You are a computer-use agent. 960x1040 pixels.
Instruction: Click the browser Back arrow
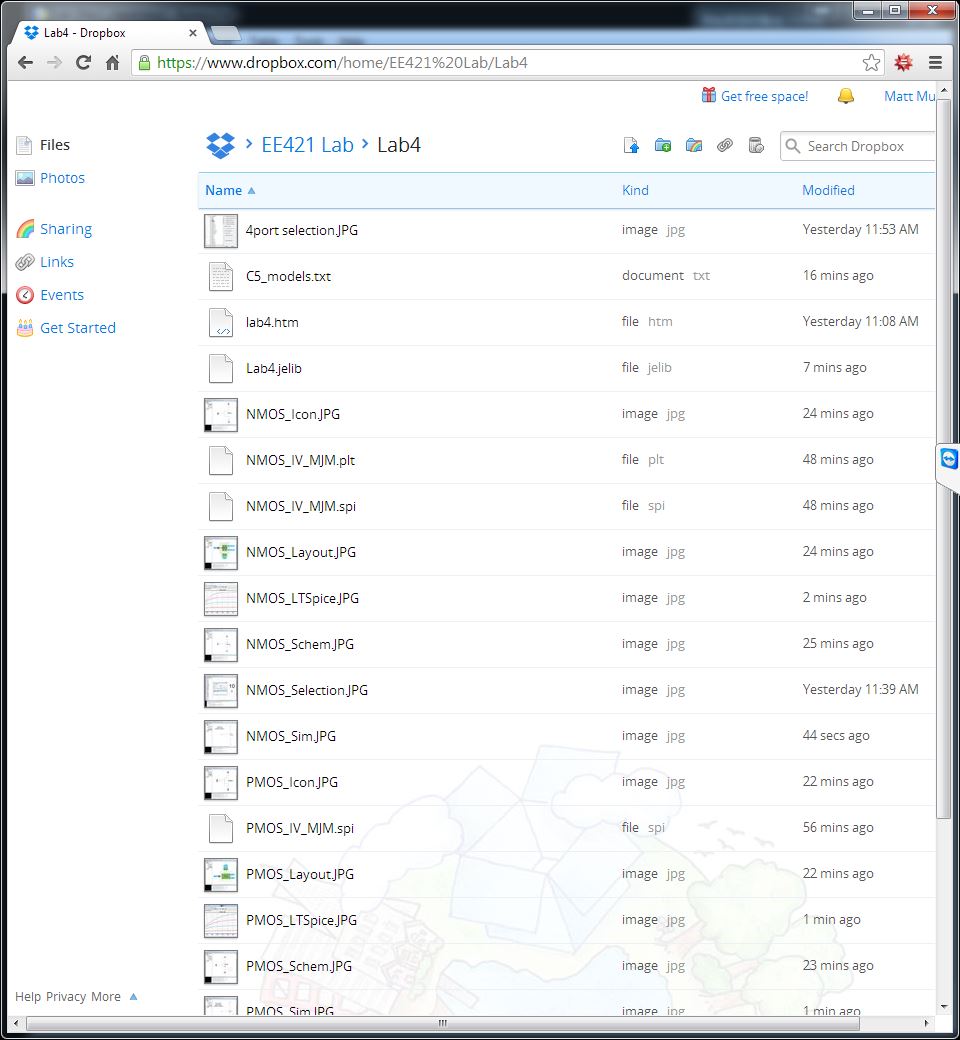point(25,62)
